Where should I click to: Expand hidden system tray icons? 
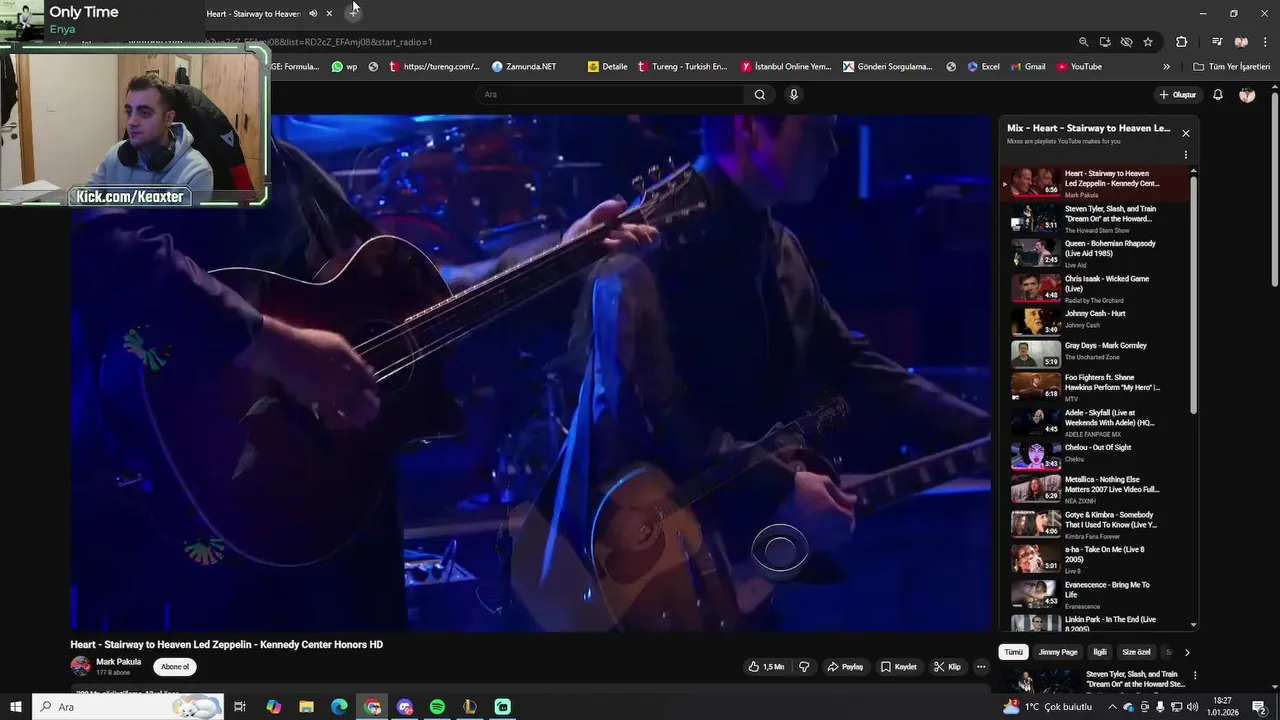[x=1112, y=707]
